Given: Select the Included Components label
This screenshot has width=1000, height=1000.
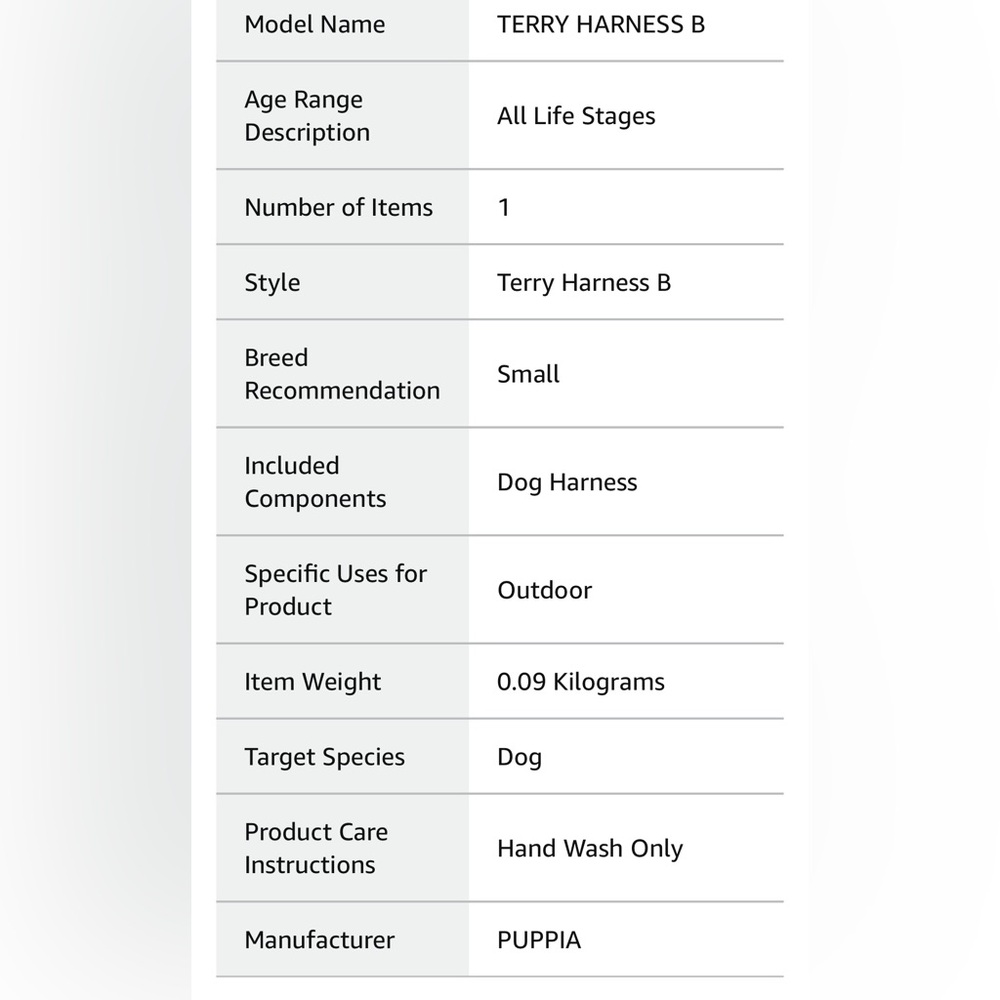Looking at the screenshot, I should [x=315, y=482].
